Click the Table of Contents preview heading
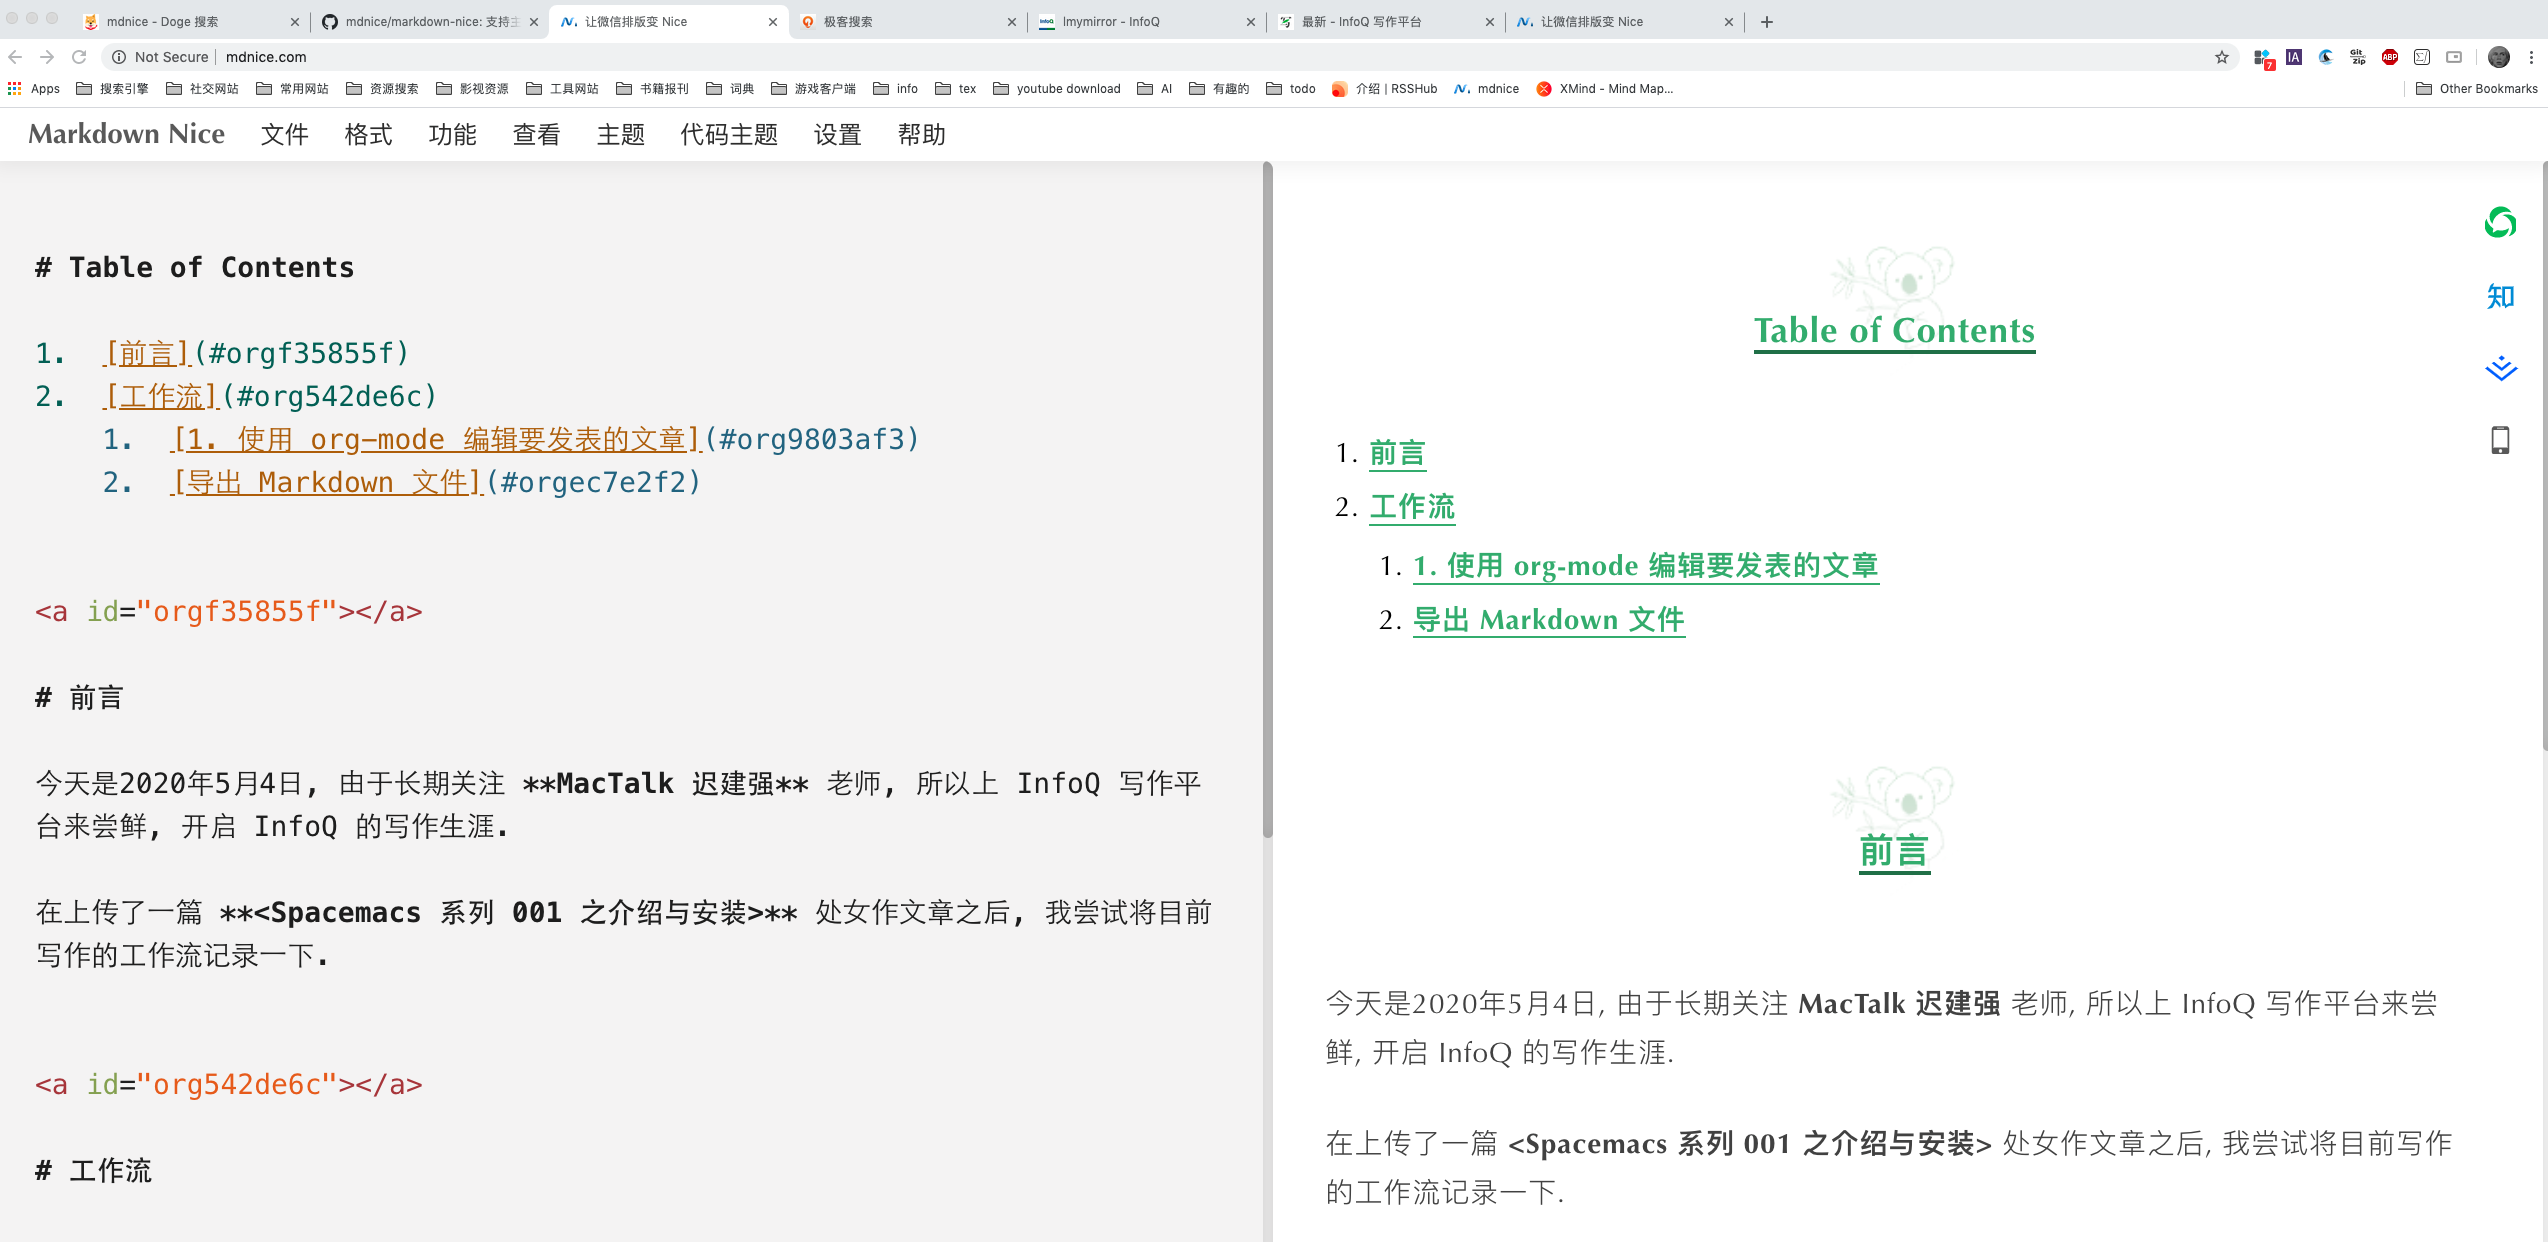The height and width of the screenshot is (1242, 2548). coord(1894,331)
